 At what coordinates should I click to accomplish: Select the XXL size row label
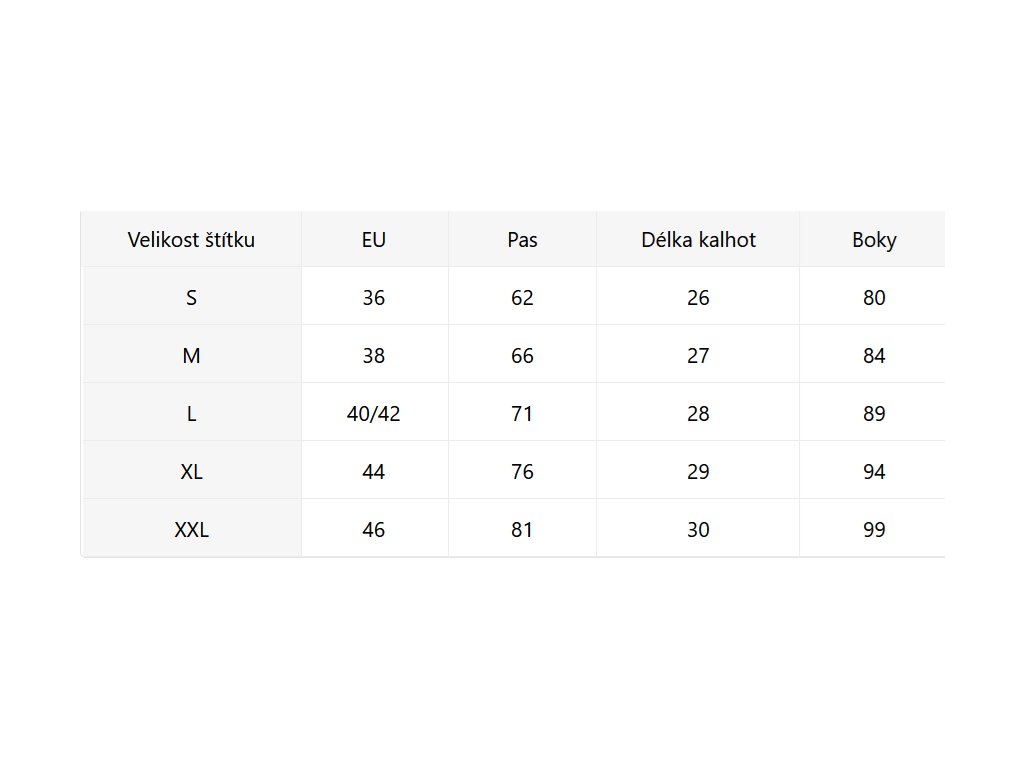click(191, 530)
